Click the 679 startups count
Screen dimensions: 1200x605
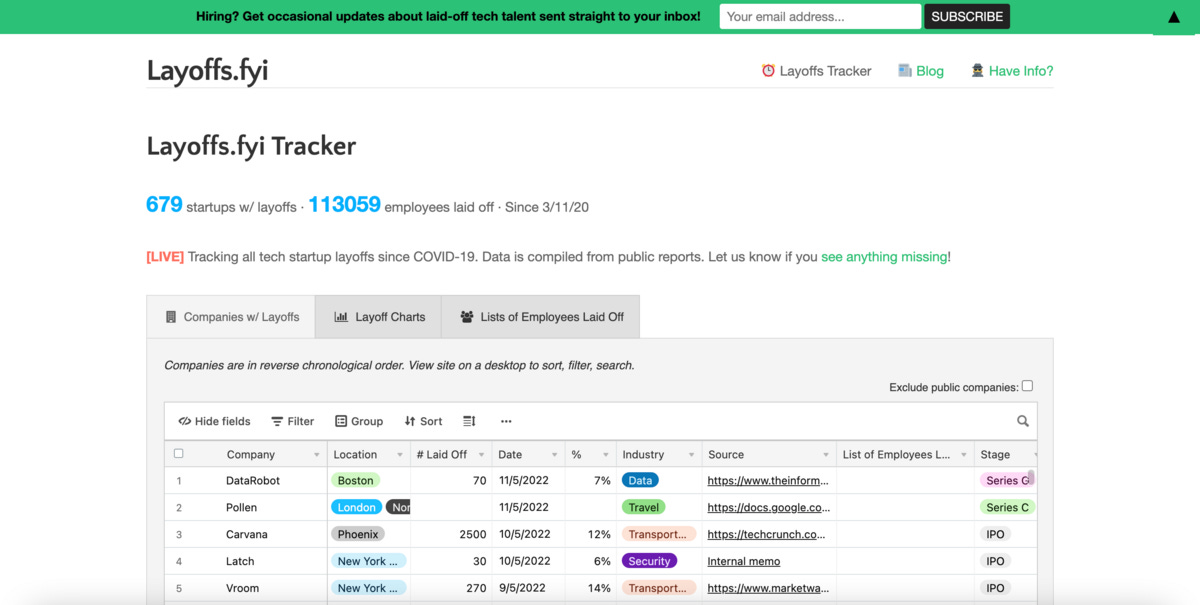164,205
